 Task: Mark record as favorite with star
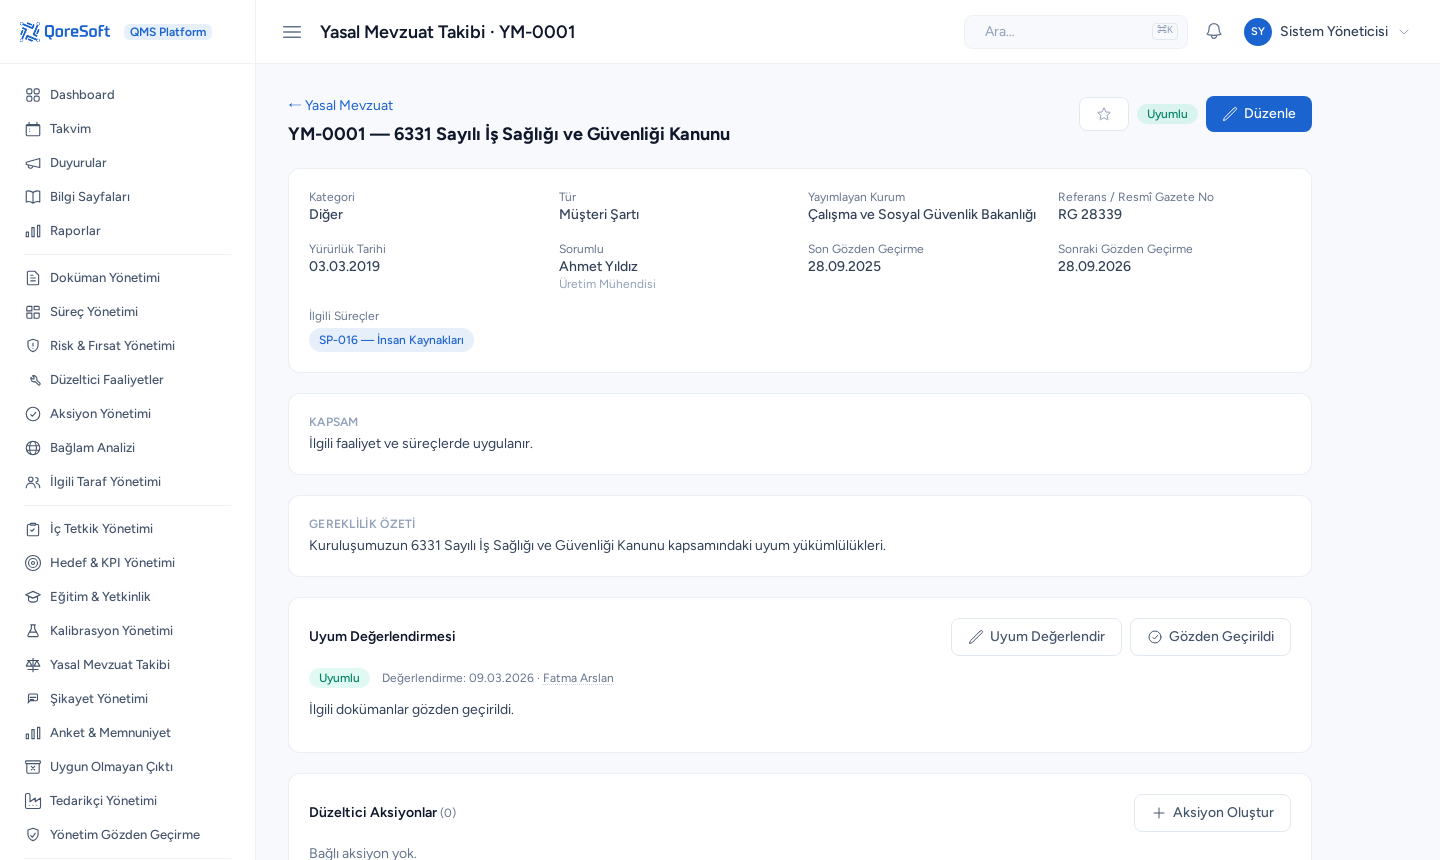pyautogui.click(x=1104, y=114)
